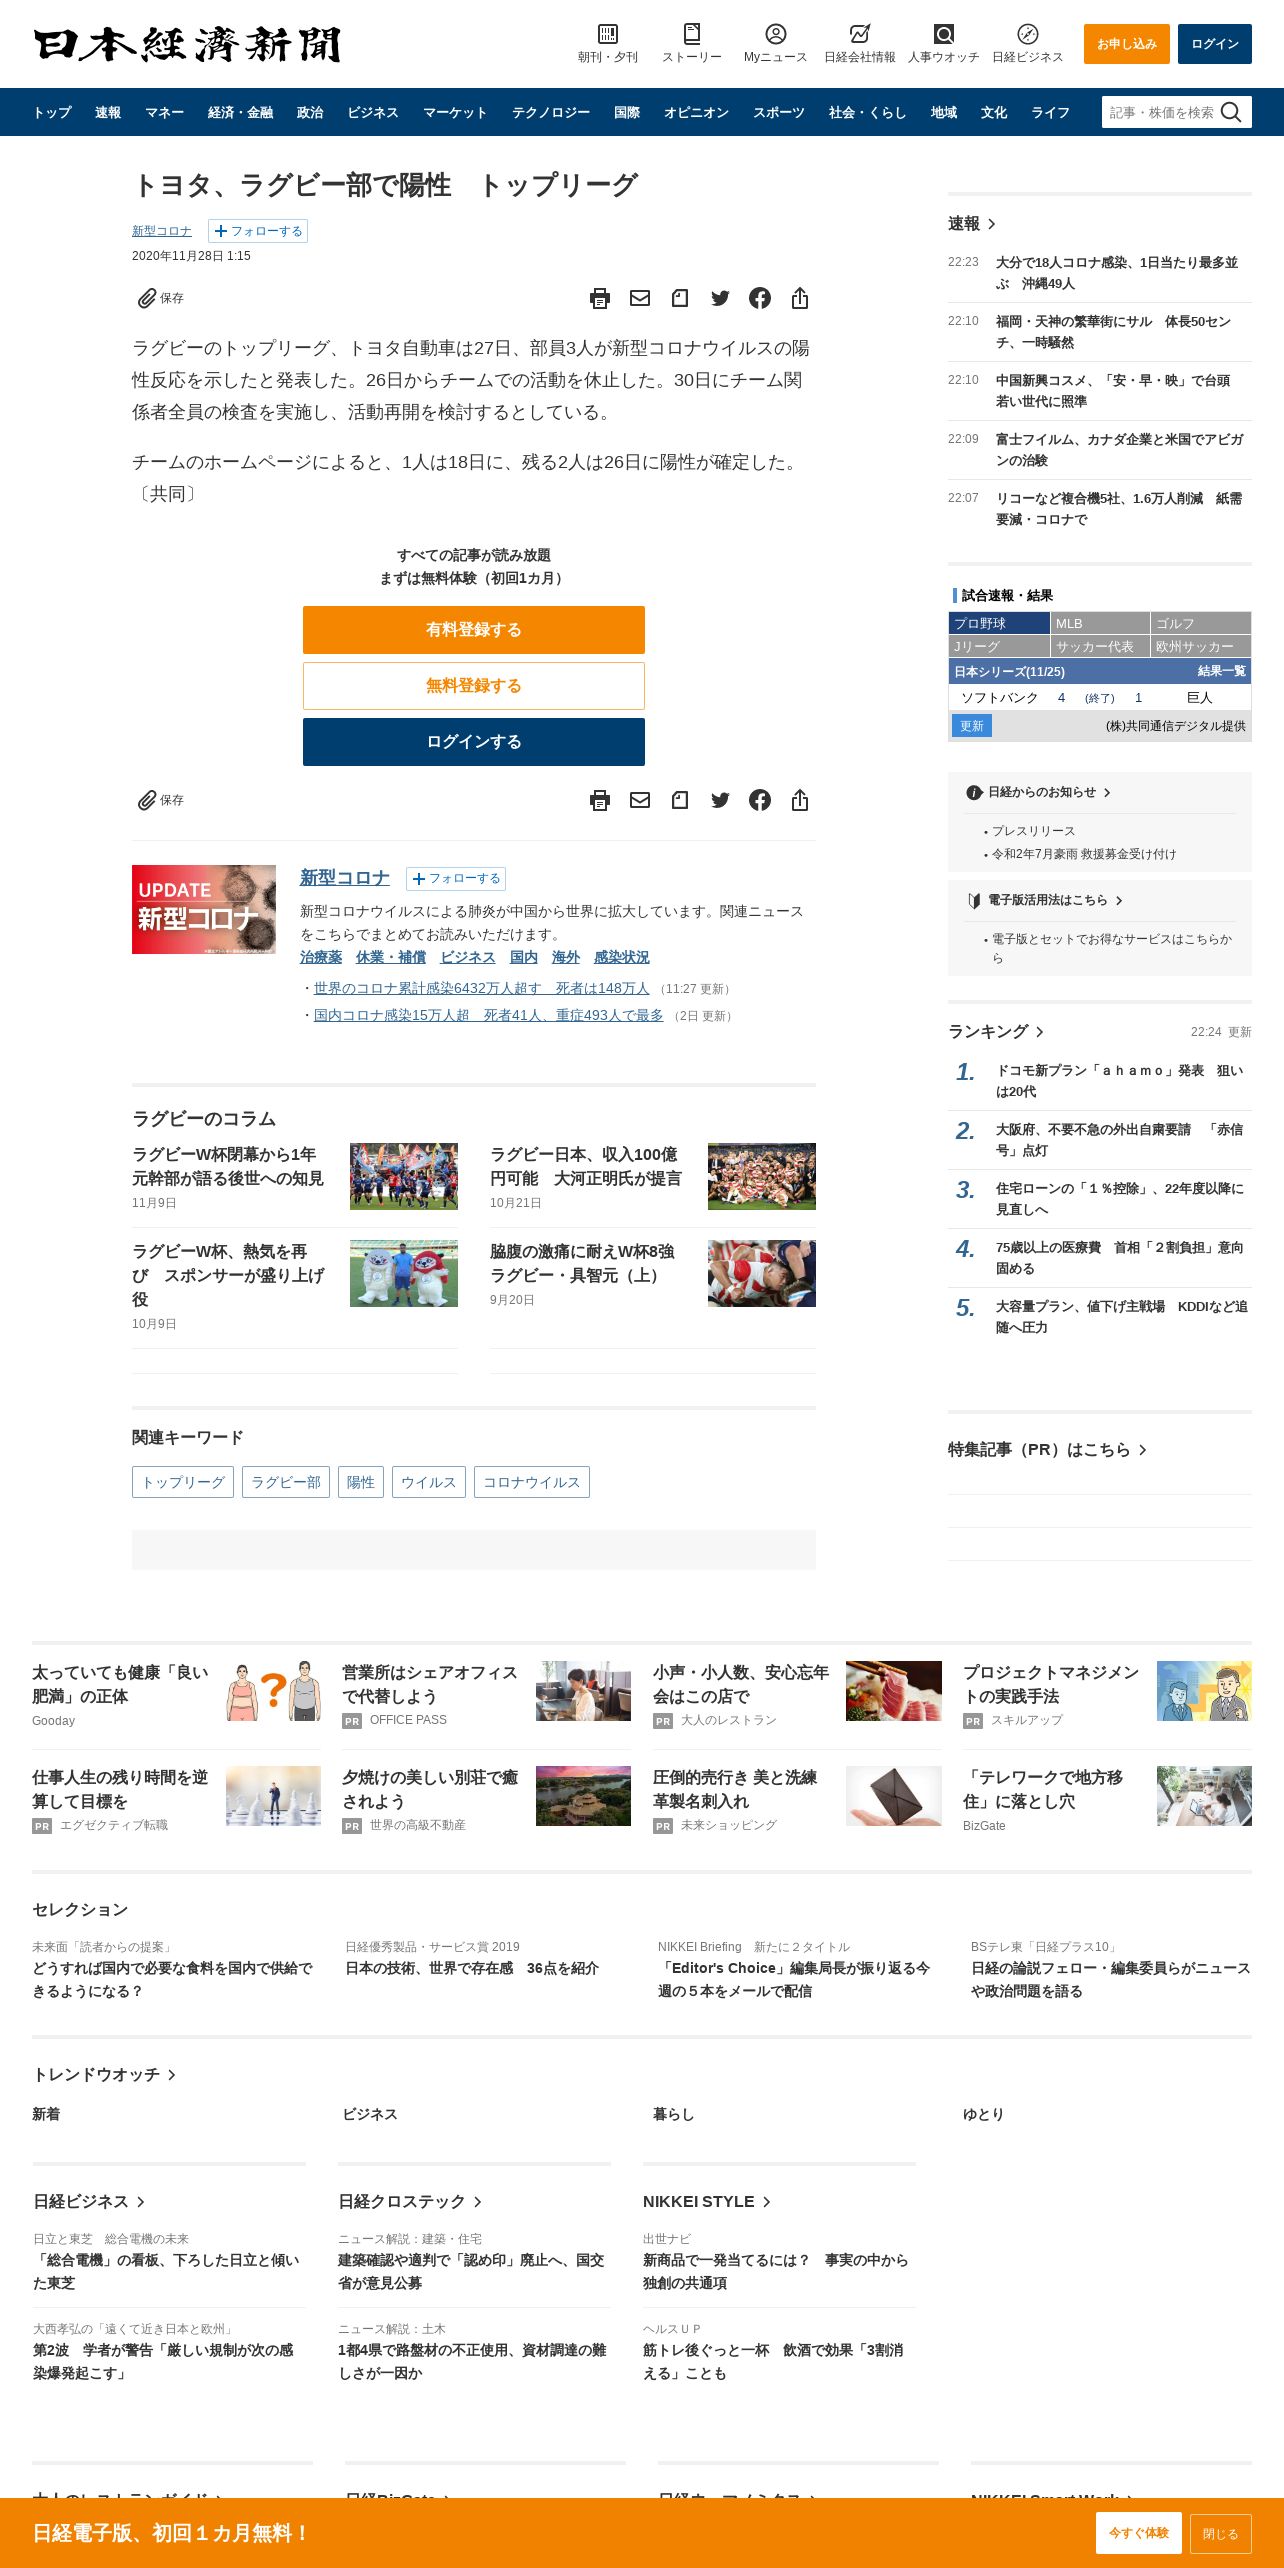Select トップ in navigation bar

coord(52,113)
